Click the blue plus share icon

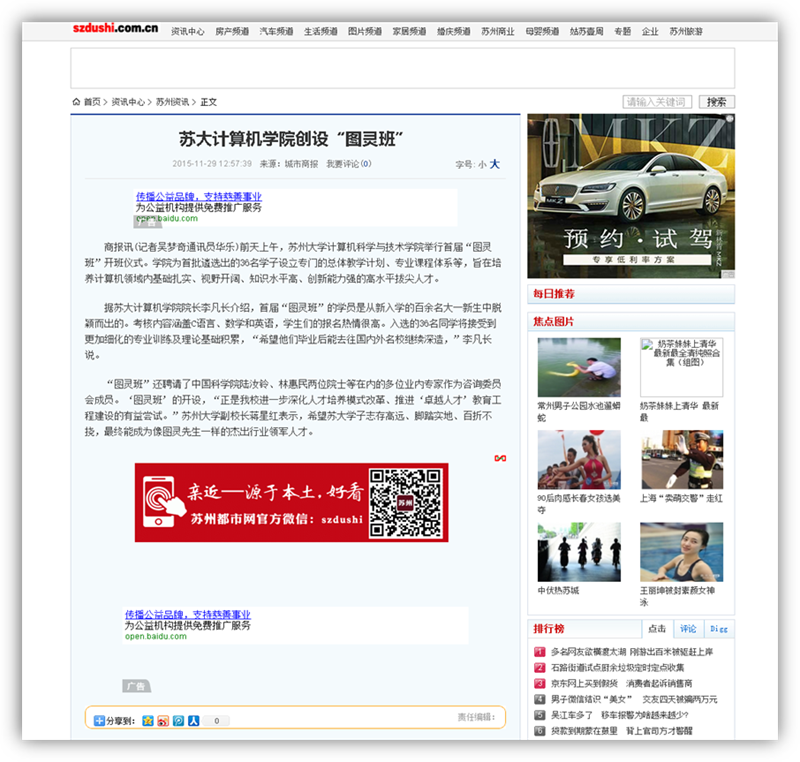click(x=99, y=720)
